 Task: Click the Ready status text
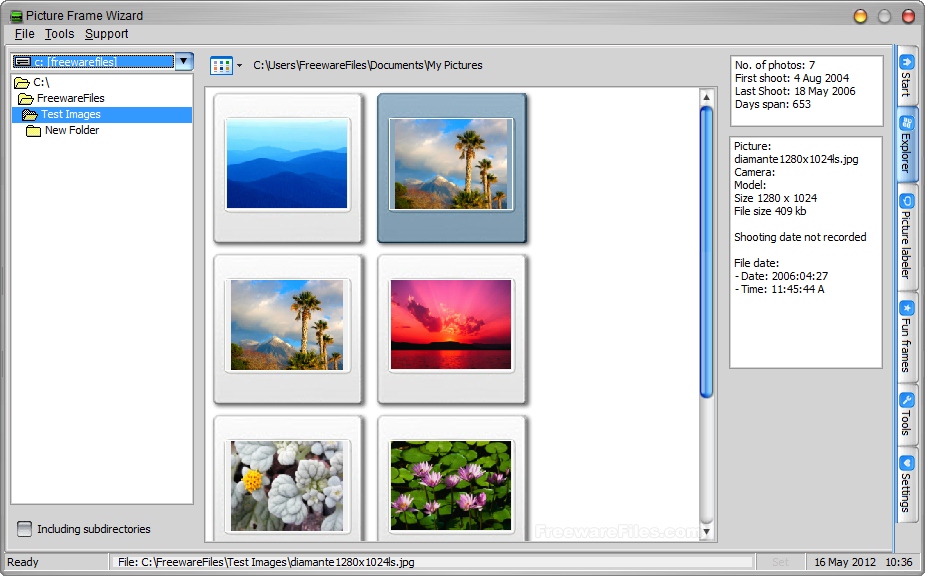22,562
